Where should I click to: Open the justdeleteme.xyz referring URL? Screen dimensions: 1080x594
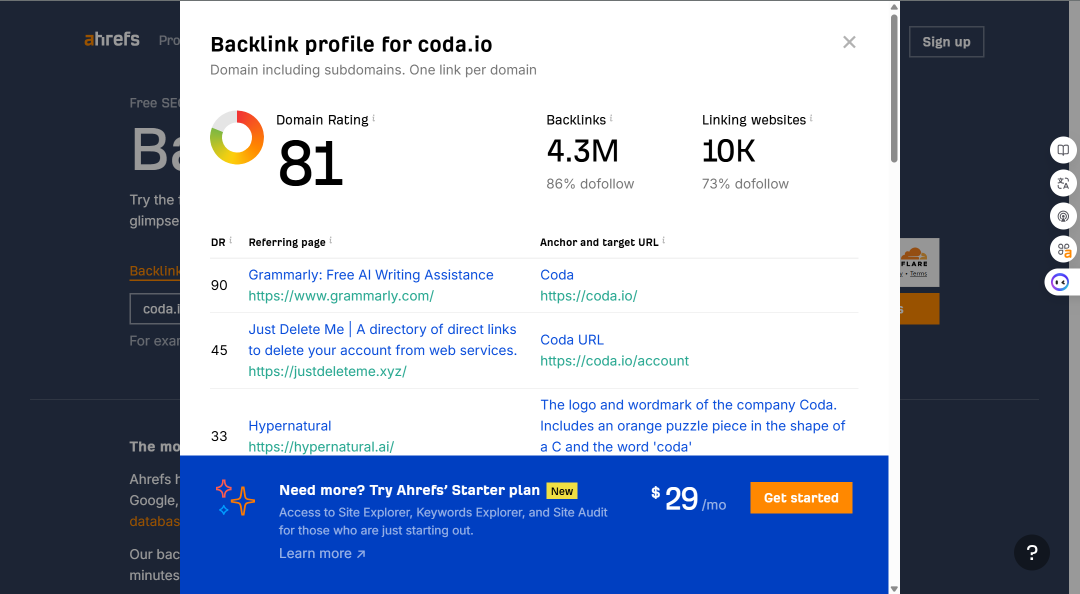click(x=327, y=371)
